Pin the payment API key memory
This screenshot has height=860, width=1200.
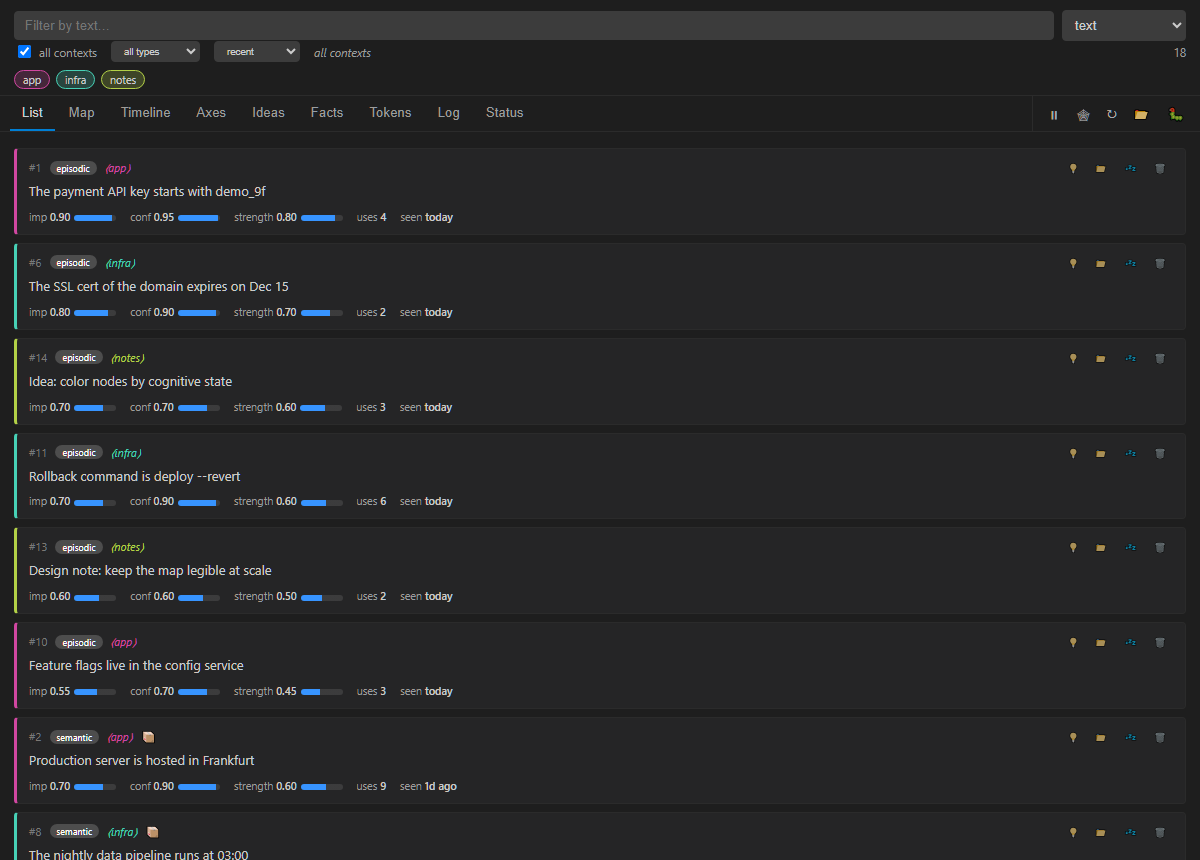[x=1073, y=169]
